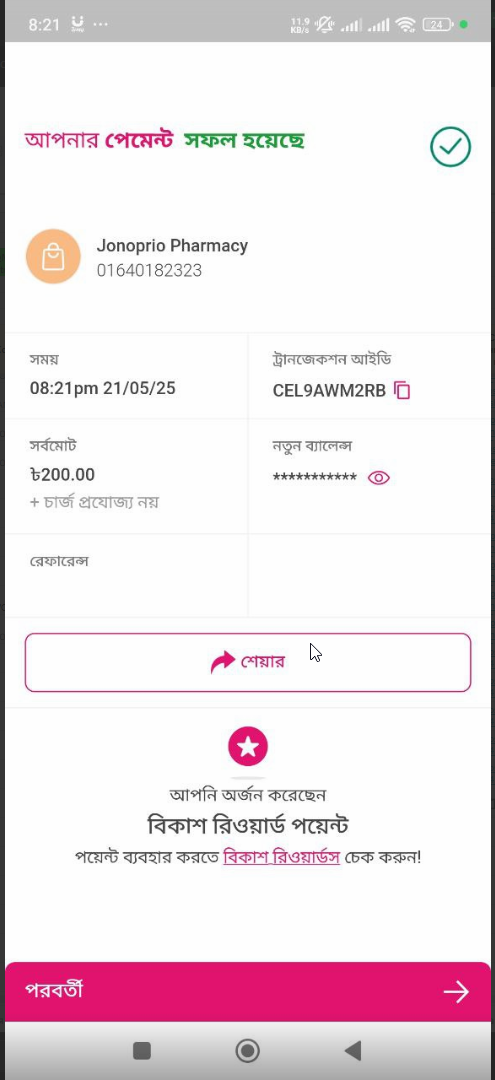Viewport: 495px width, 1080px height.
Task: Open the বিকাশ রিওয়ার্ডস link
Action: tap(282, 858)
